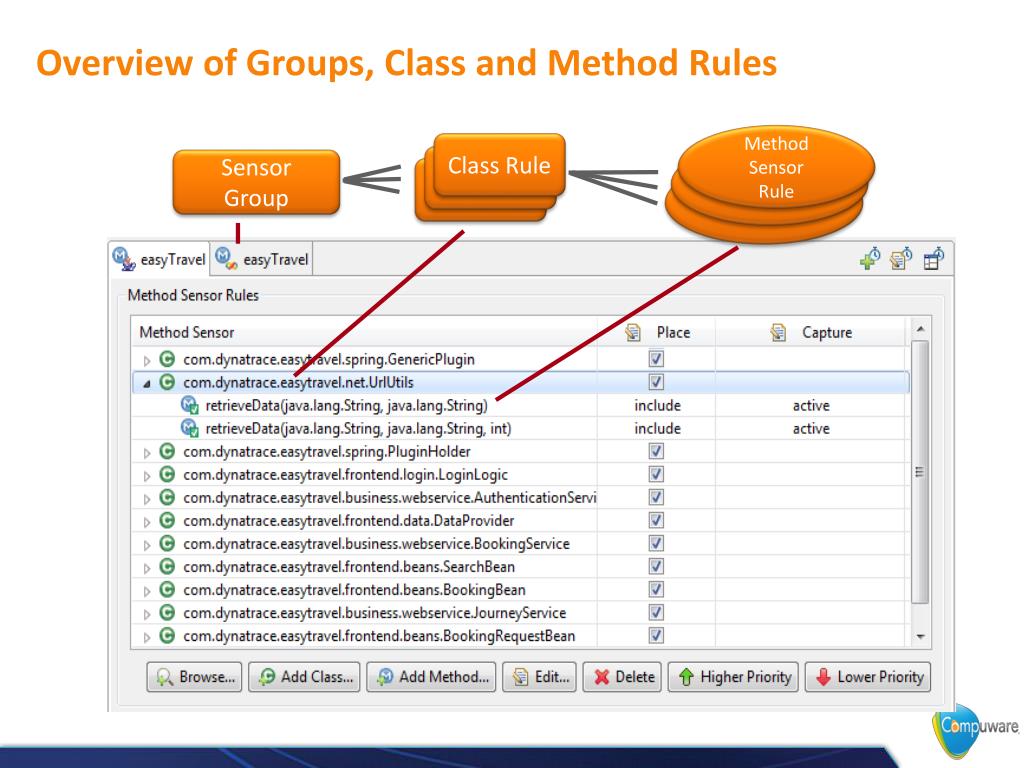The width and height of the screenshot is (1024, 768).
Task: Click the Add Class... button
Action: 304,677
